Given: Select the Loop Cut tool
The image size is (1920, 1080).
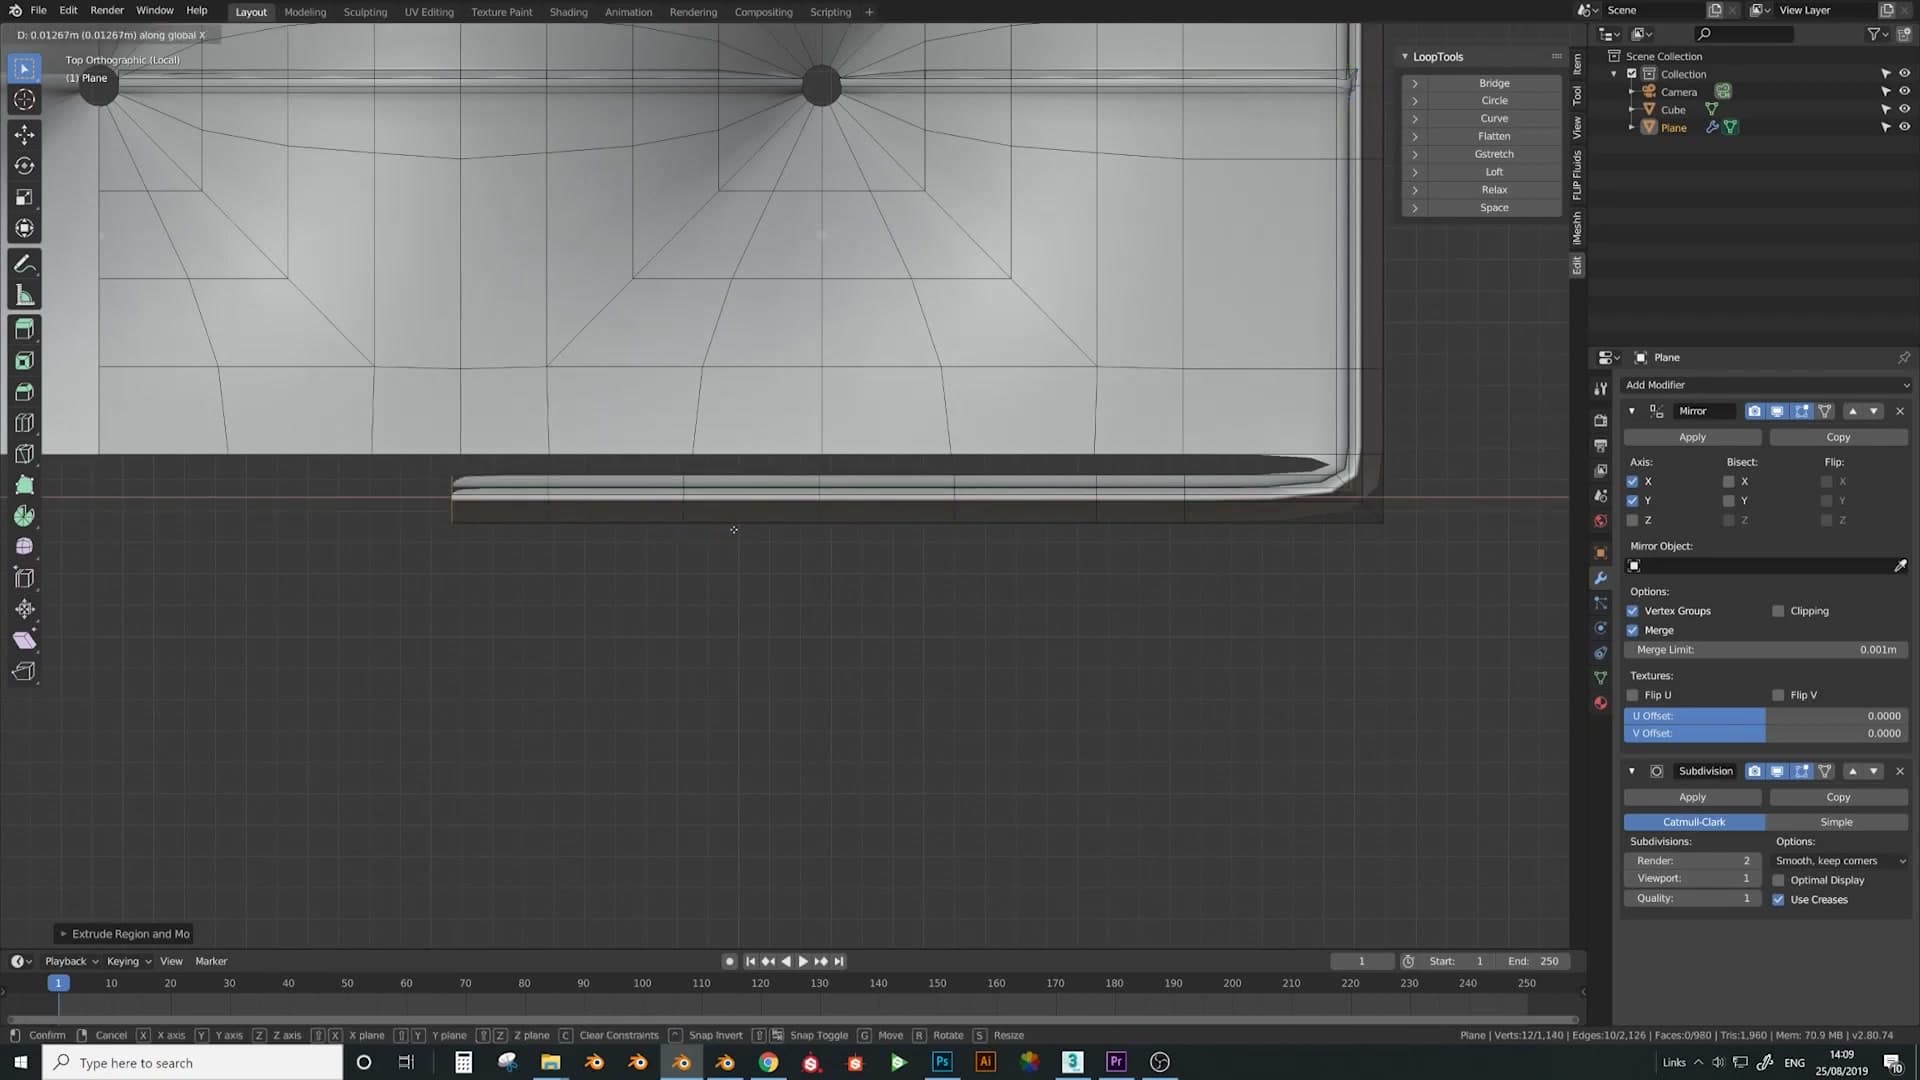Looking at the screenshot, I should pyautogui.click(x=25, y=422).
